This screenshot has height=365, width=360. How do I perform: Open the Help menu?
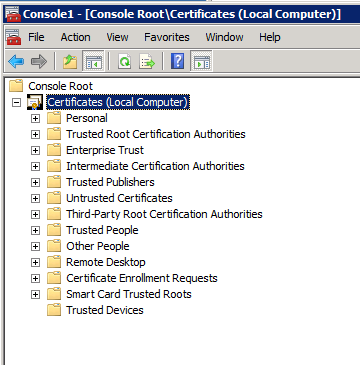coord(270,37)
